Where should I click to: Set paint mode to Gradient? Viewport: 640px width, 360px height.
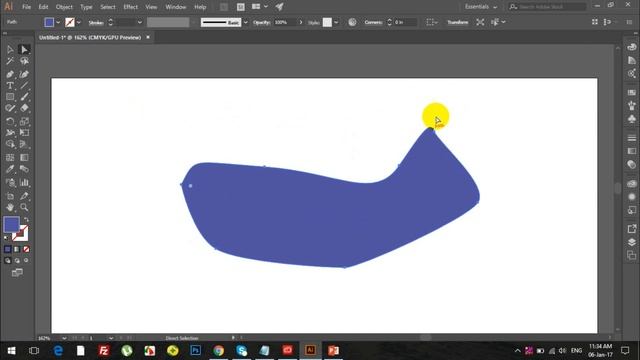coord(17,249)
